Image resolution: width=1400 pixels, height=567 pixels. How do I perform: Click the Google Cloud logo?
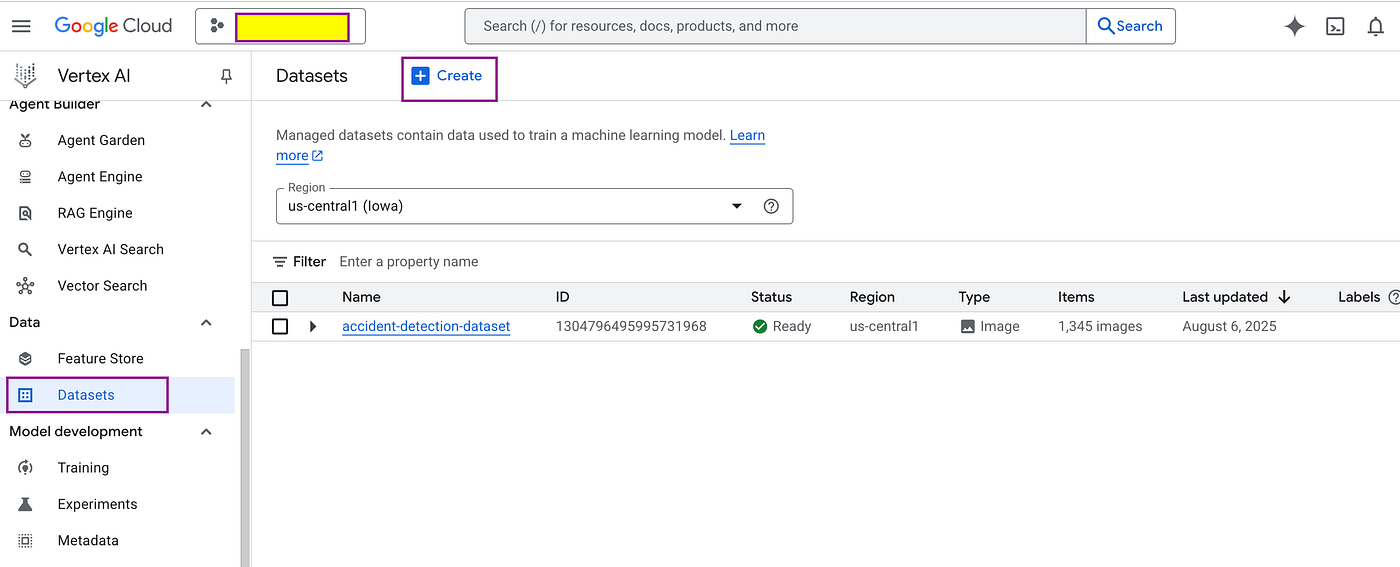point(113,26)
